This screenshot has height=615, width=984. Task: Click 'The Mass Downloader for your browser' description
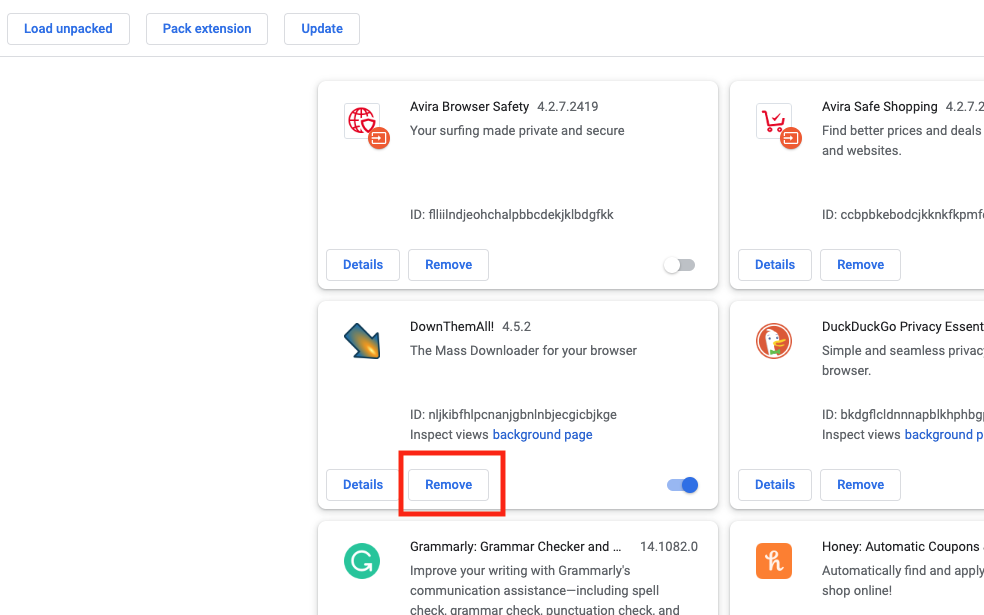pyautogui.click(x=523, y=351)
